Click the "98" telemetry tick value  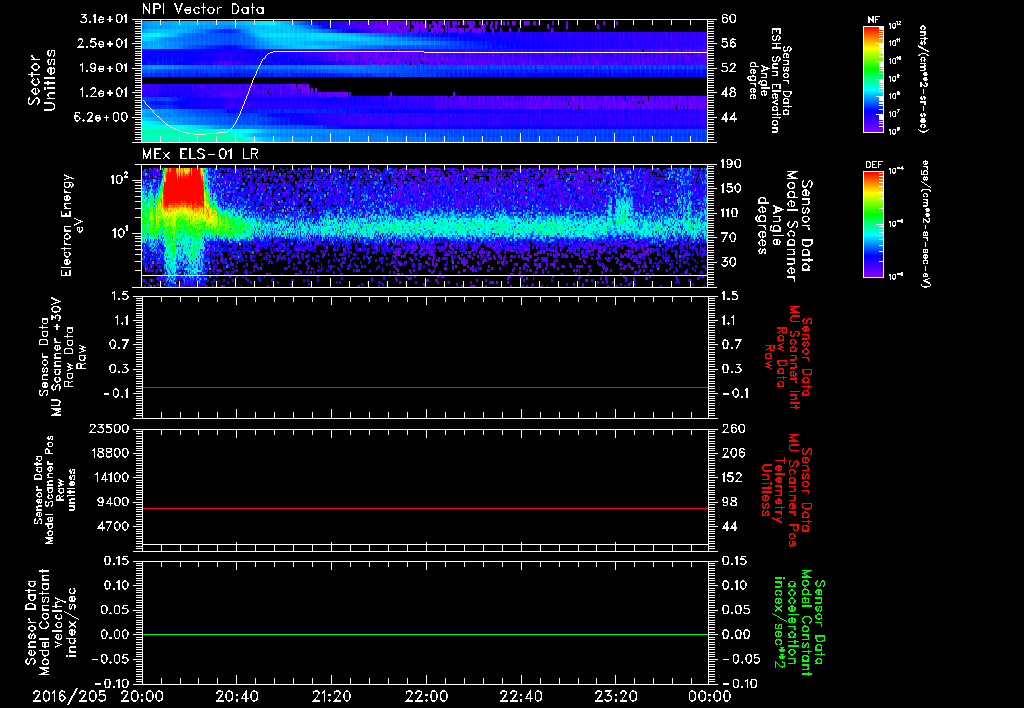click(x=728, y=502)
